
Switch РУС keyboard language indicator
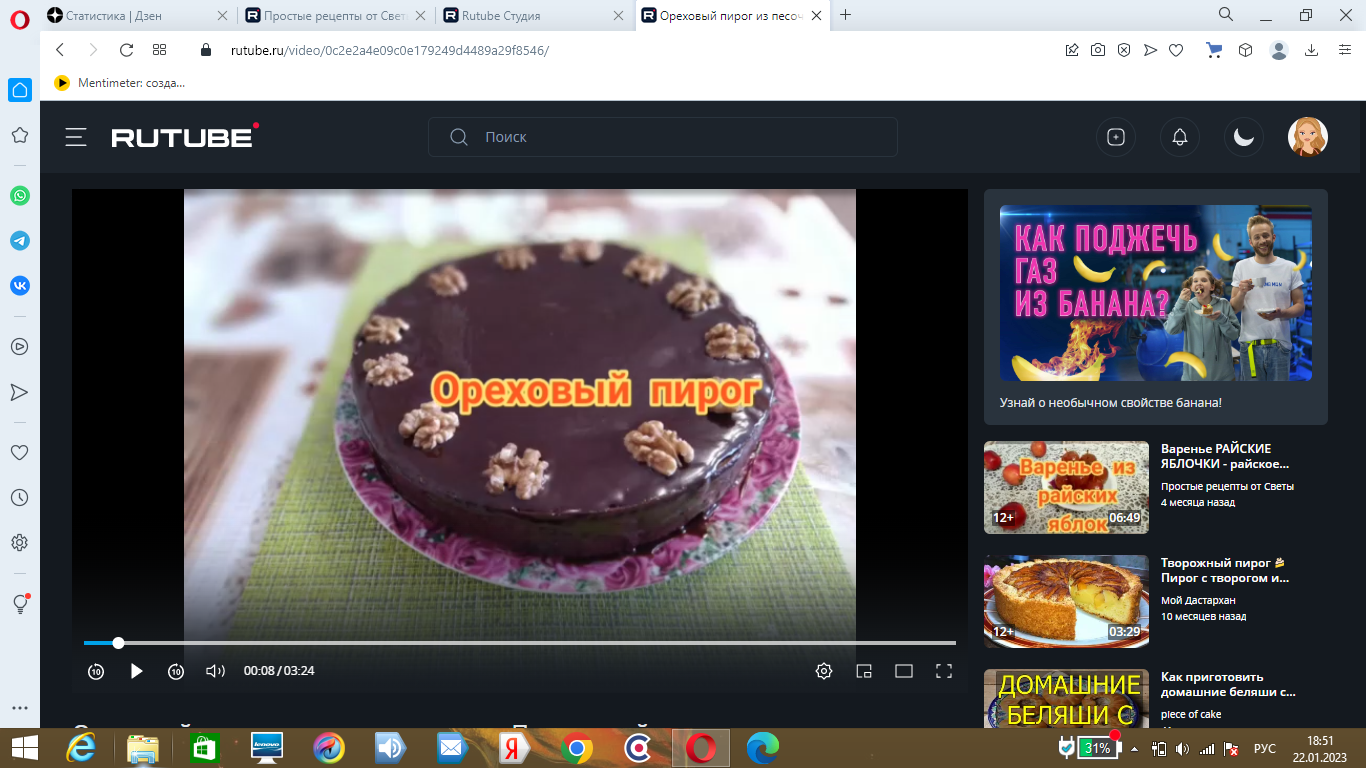pyautogui.click(x=1265, y=748)
